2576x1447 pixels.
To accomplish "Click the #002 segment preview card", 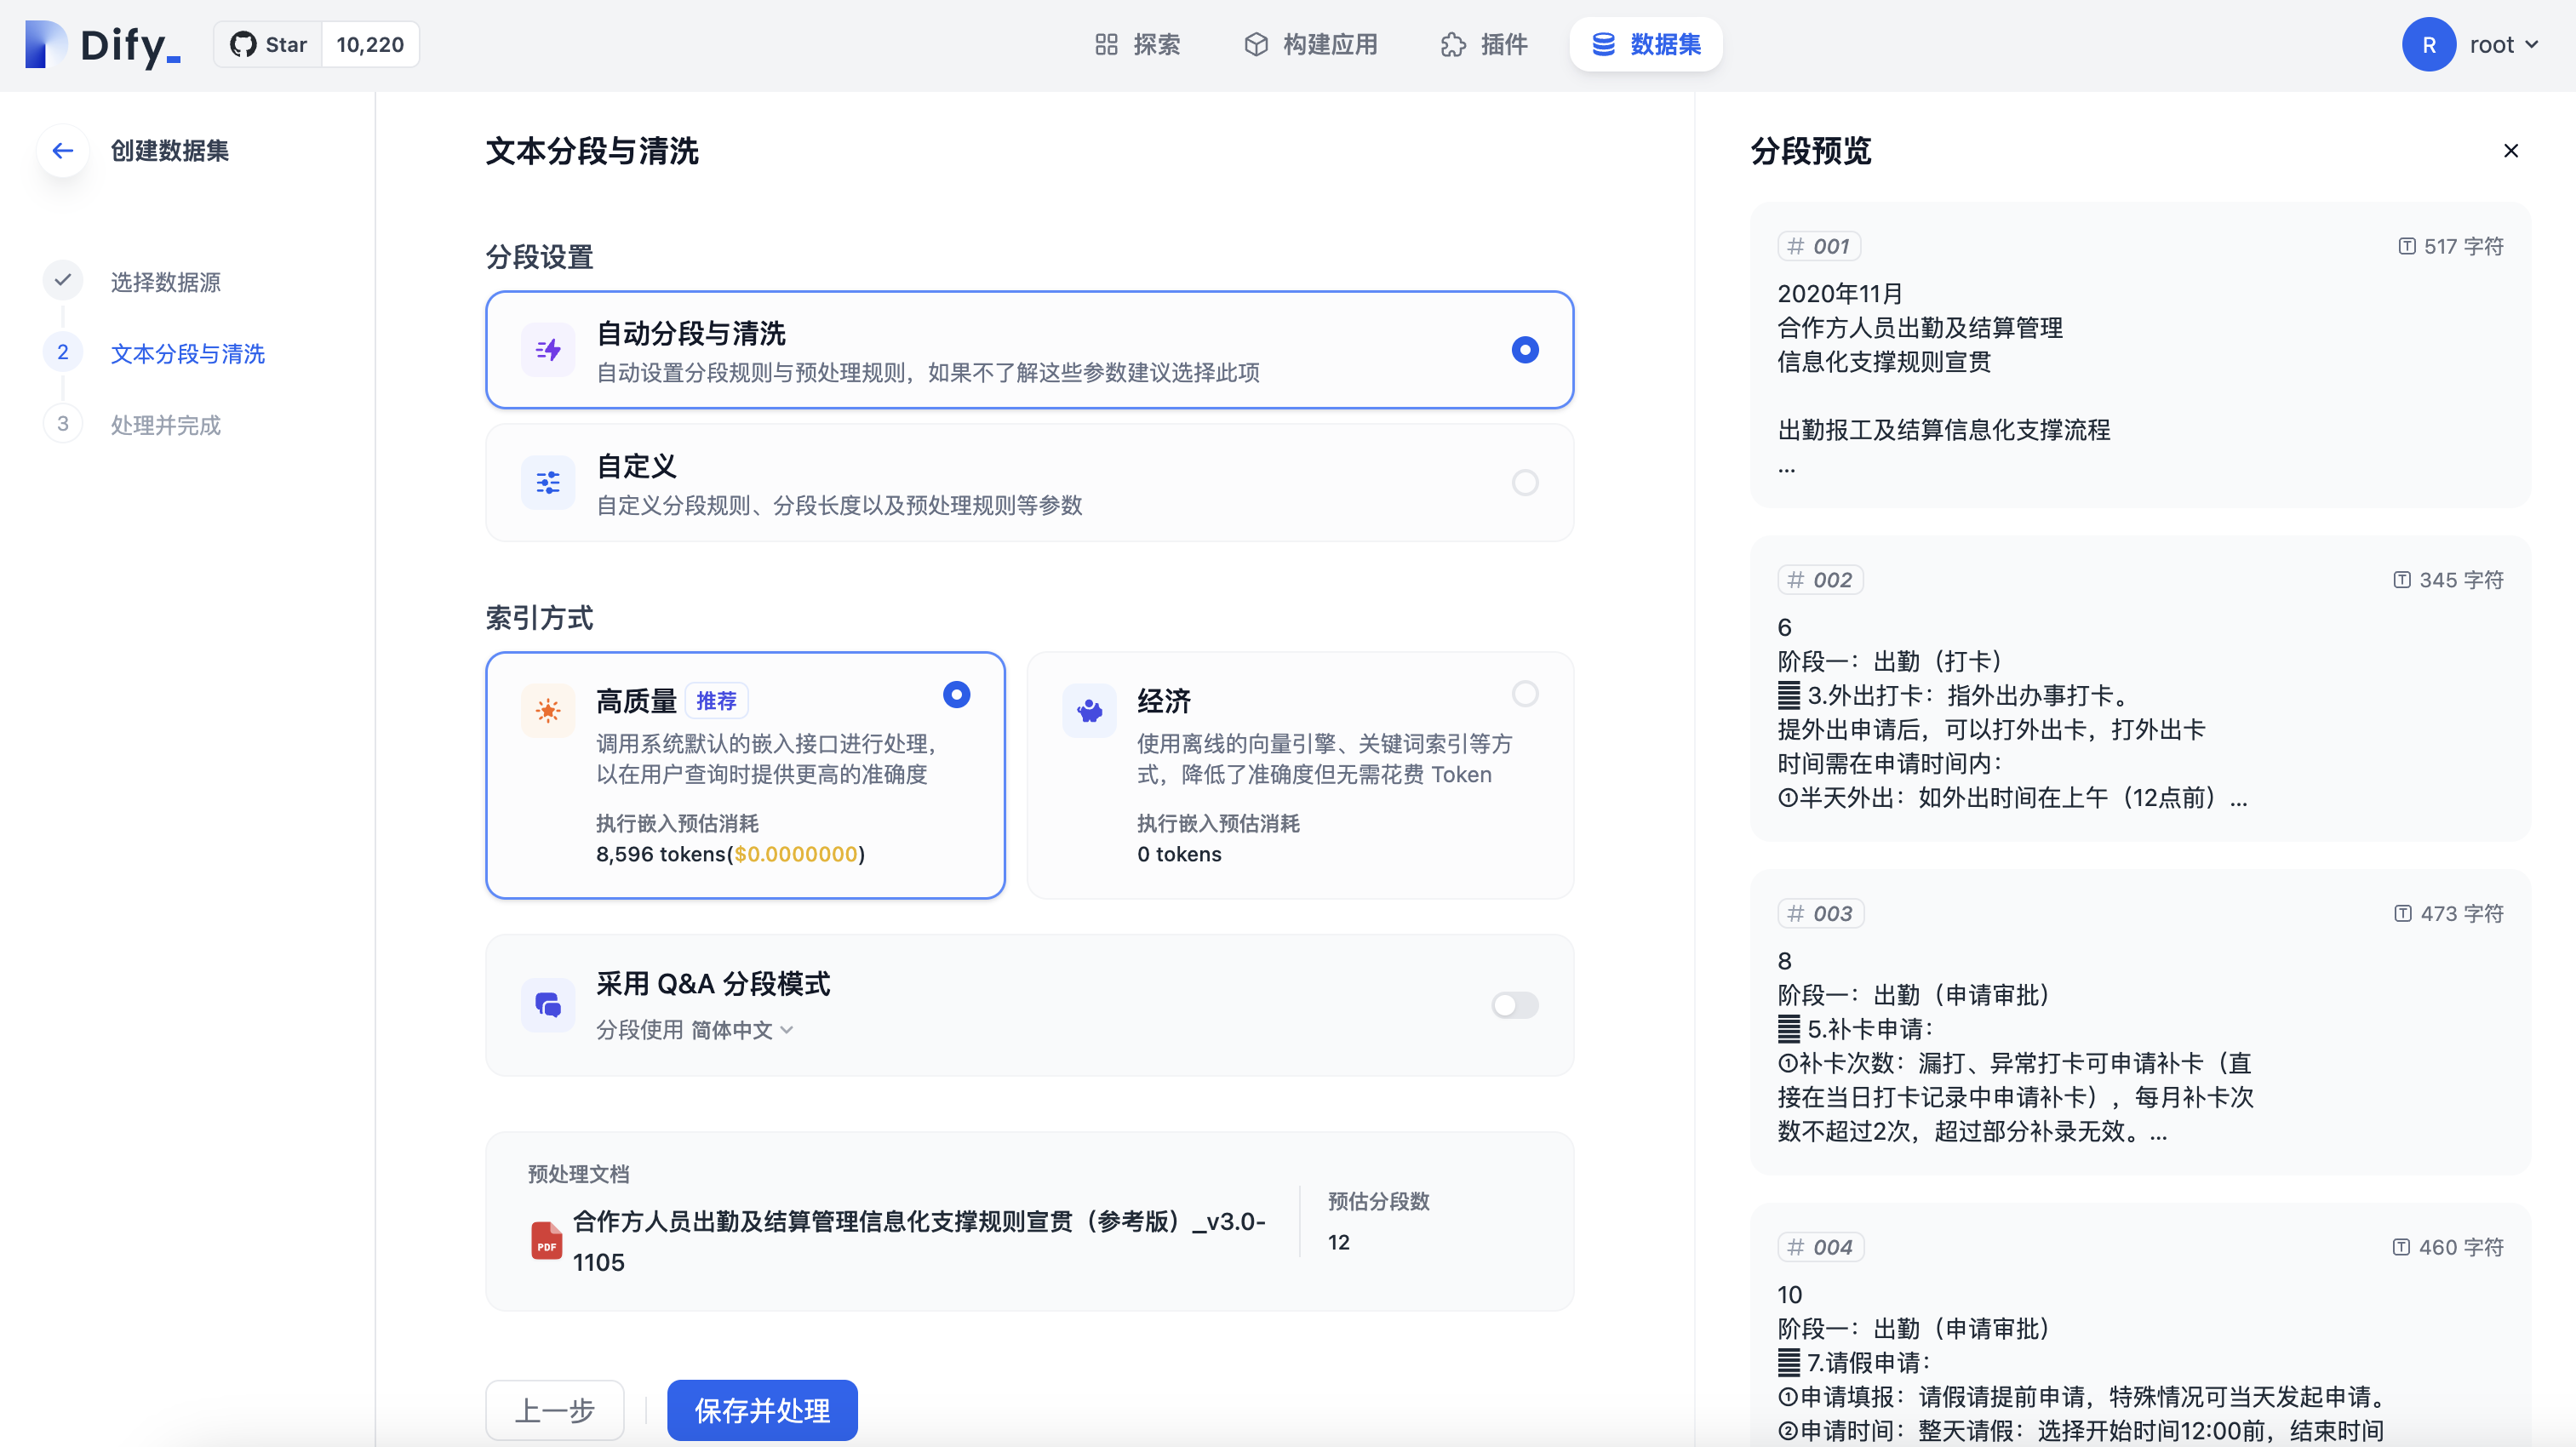I will point(2140,690).
